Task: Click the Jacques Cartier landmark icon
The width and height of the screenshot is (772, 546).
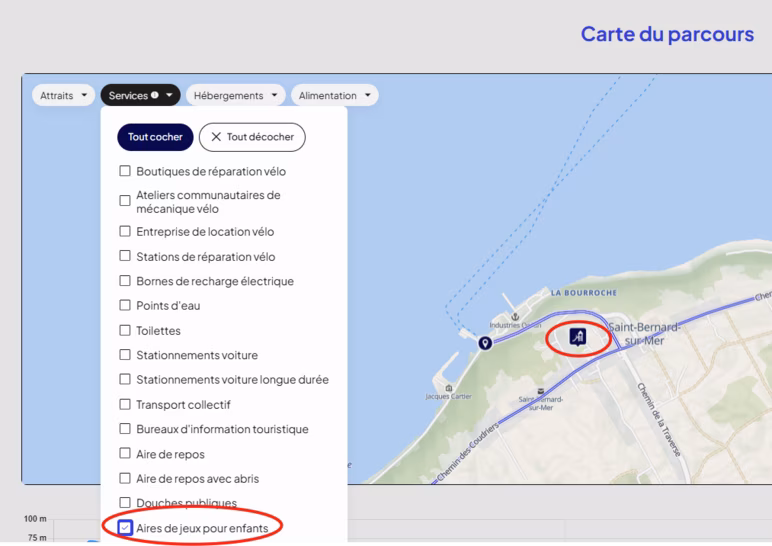Action: point(449,388)
